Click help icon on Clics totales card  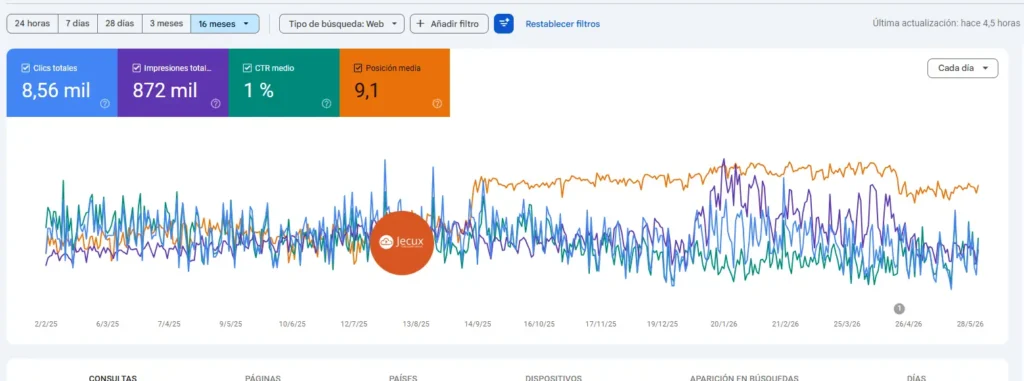click(104, 103)
